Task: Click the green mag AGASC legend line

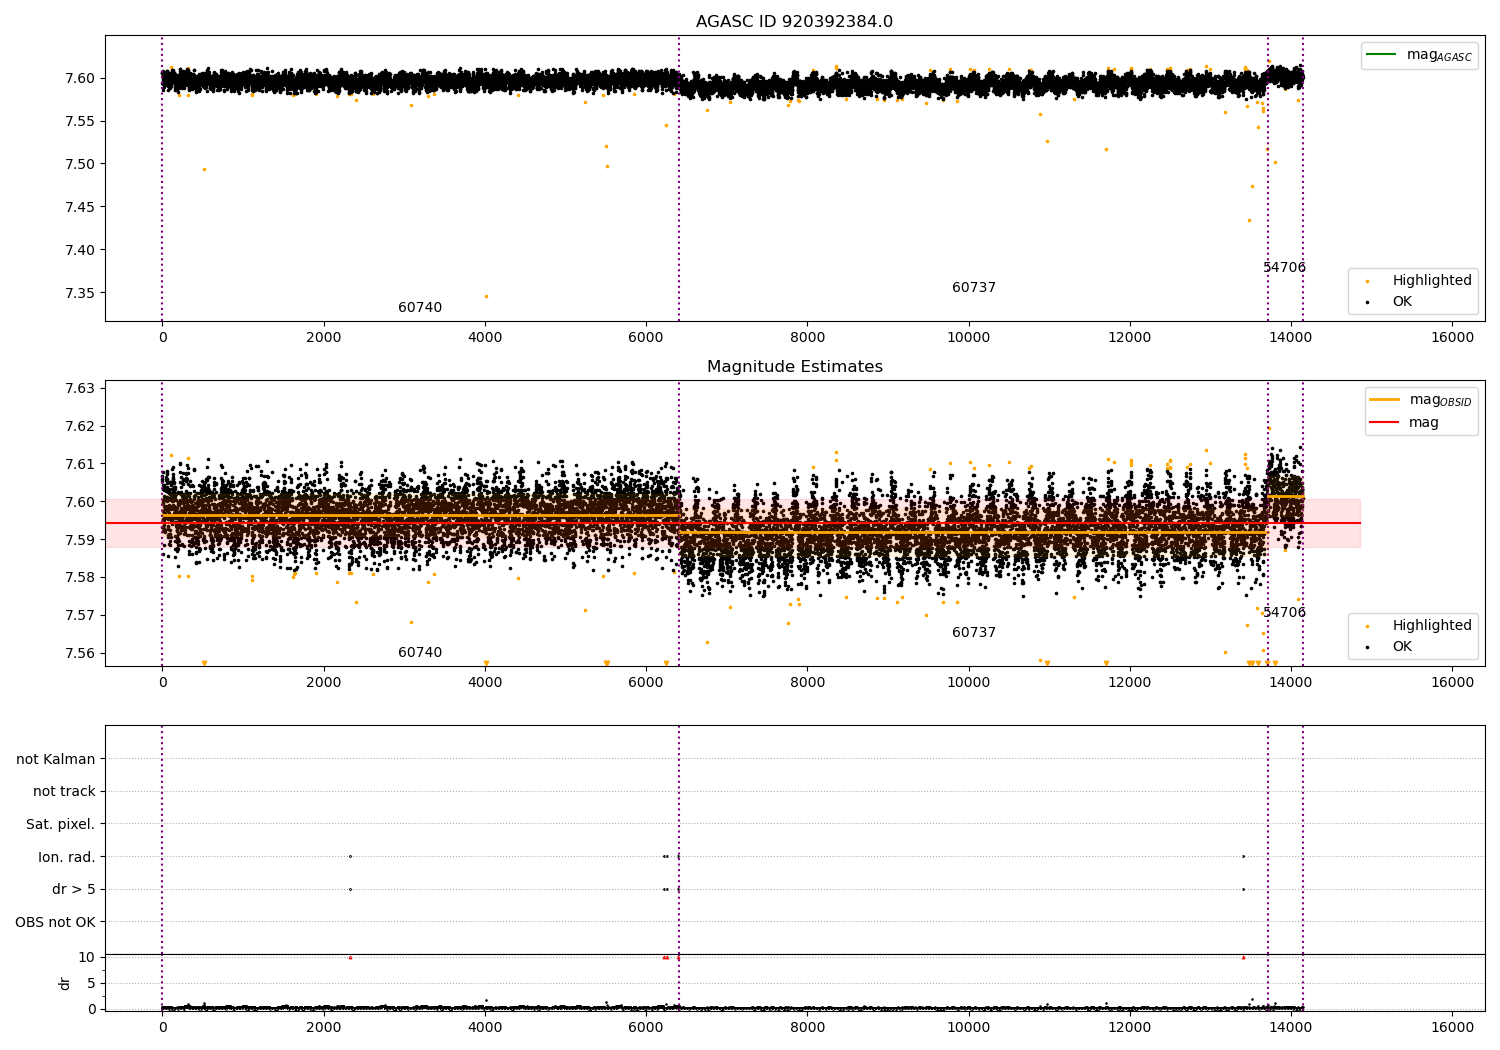Action: [x=1383, y=55]
